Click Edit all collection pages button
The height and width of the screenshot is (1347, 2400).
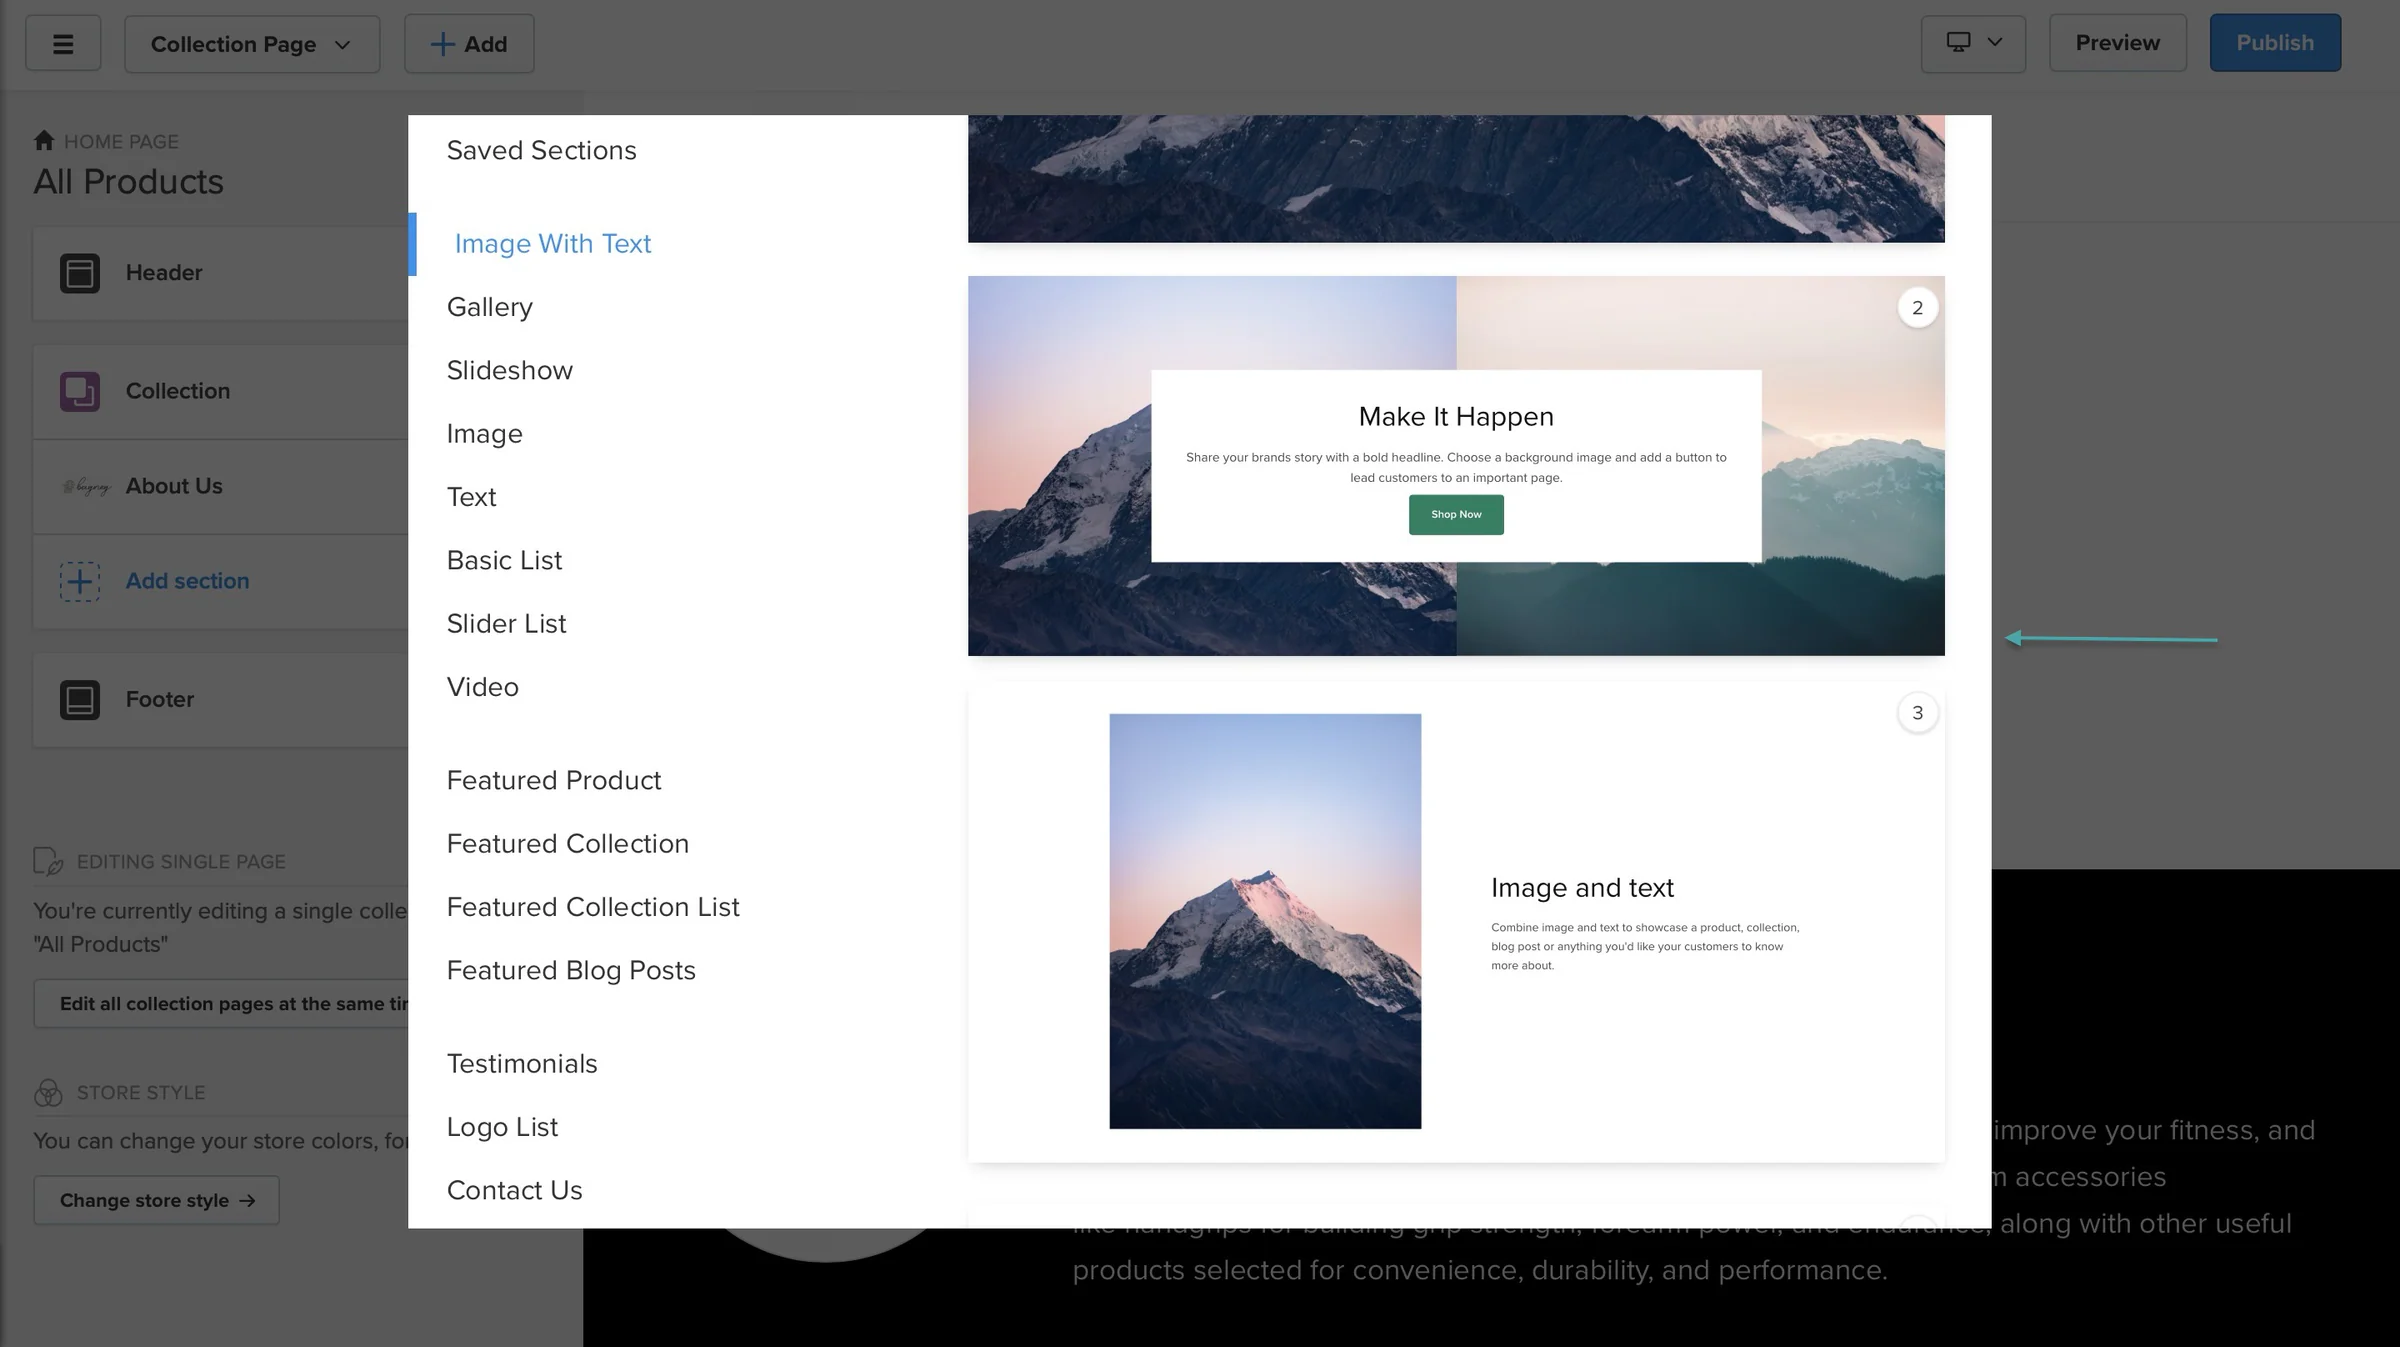tap(221, 1003)
